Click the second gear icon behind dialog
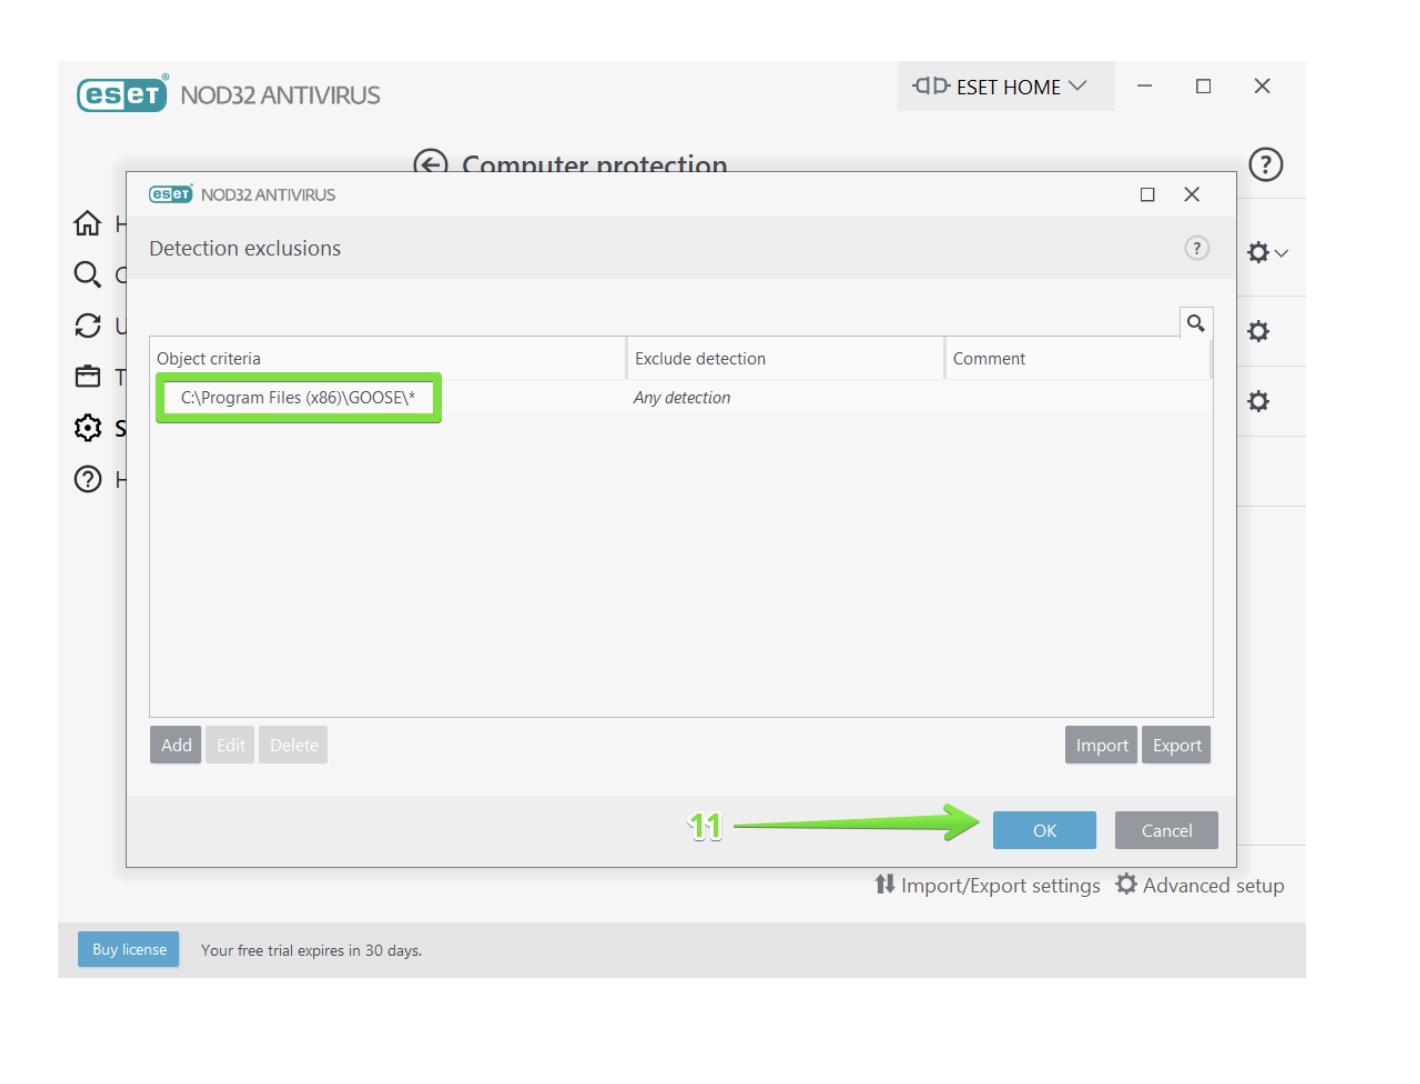 point(1258,331)
